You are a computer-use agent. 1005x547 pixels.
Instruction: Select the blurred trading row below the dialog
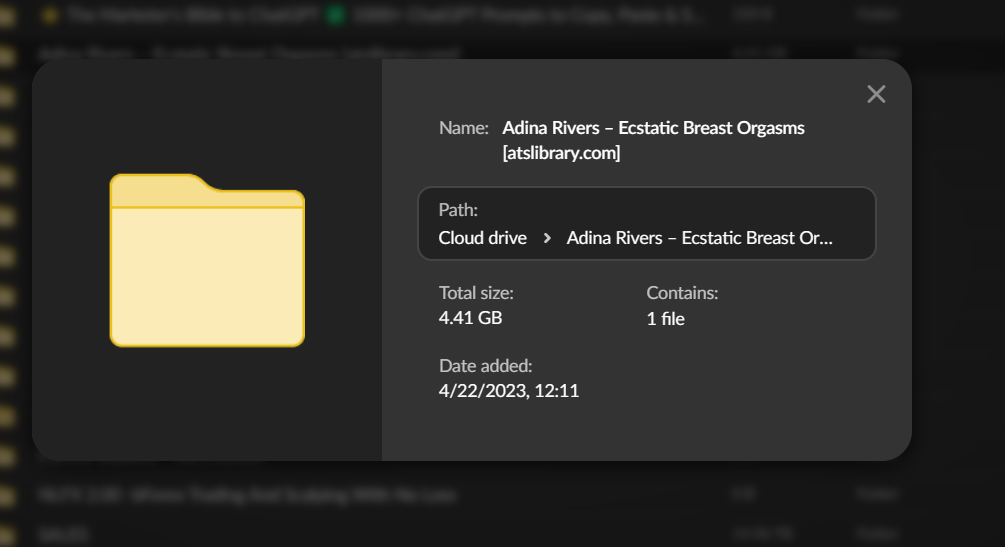coord(247,494)
